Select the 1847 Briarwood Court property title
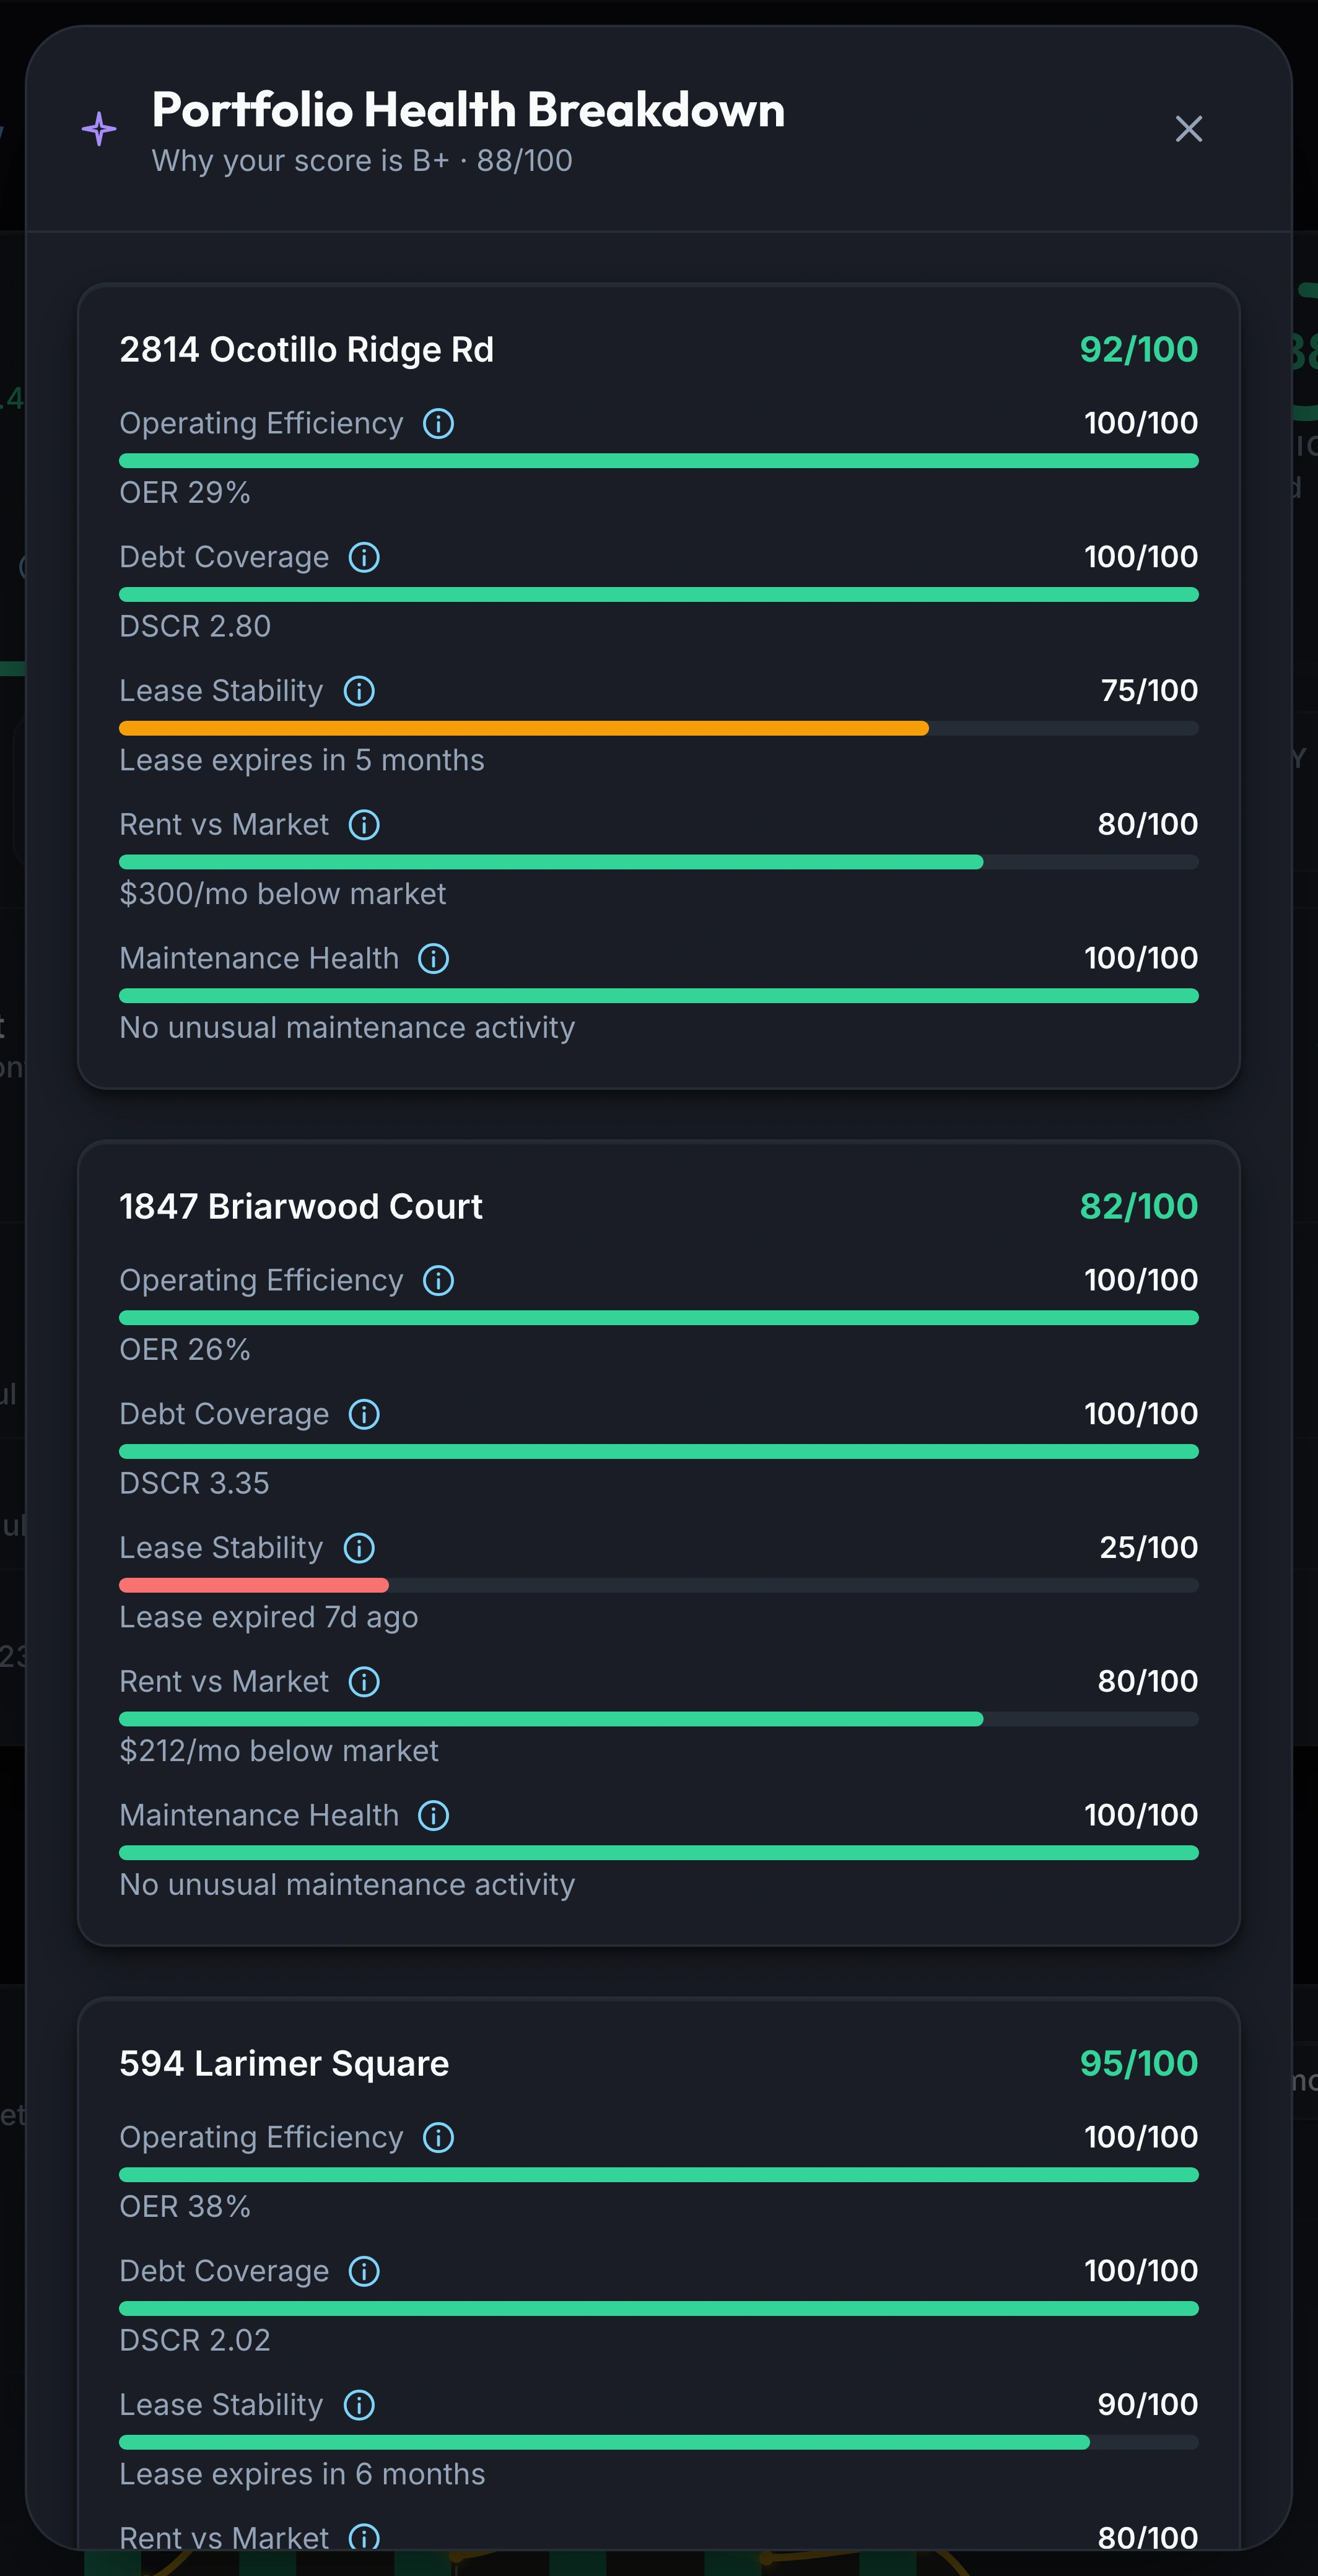Viewport: 1318px width, 2576px height. pos(301,1207)
